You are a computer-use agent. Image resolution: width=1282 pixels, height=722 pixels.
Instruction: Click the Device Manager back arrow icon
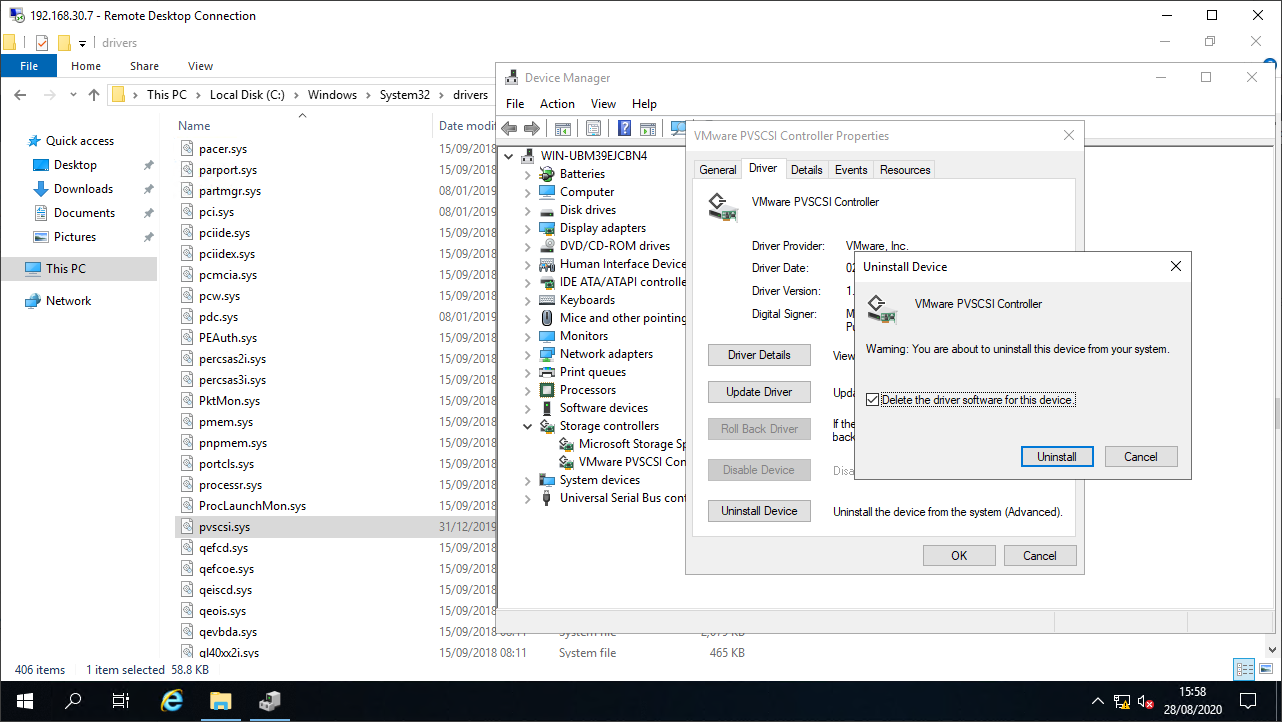tap(509, 128)
